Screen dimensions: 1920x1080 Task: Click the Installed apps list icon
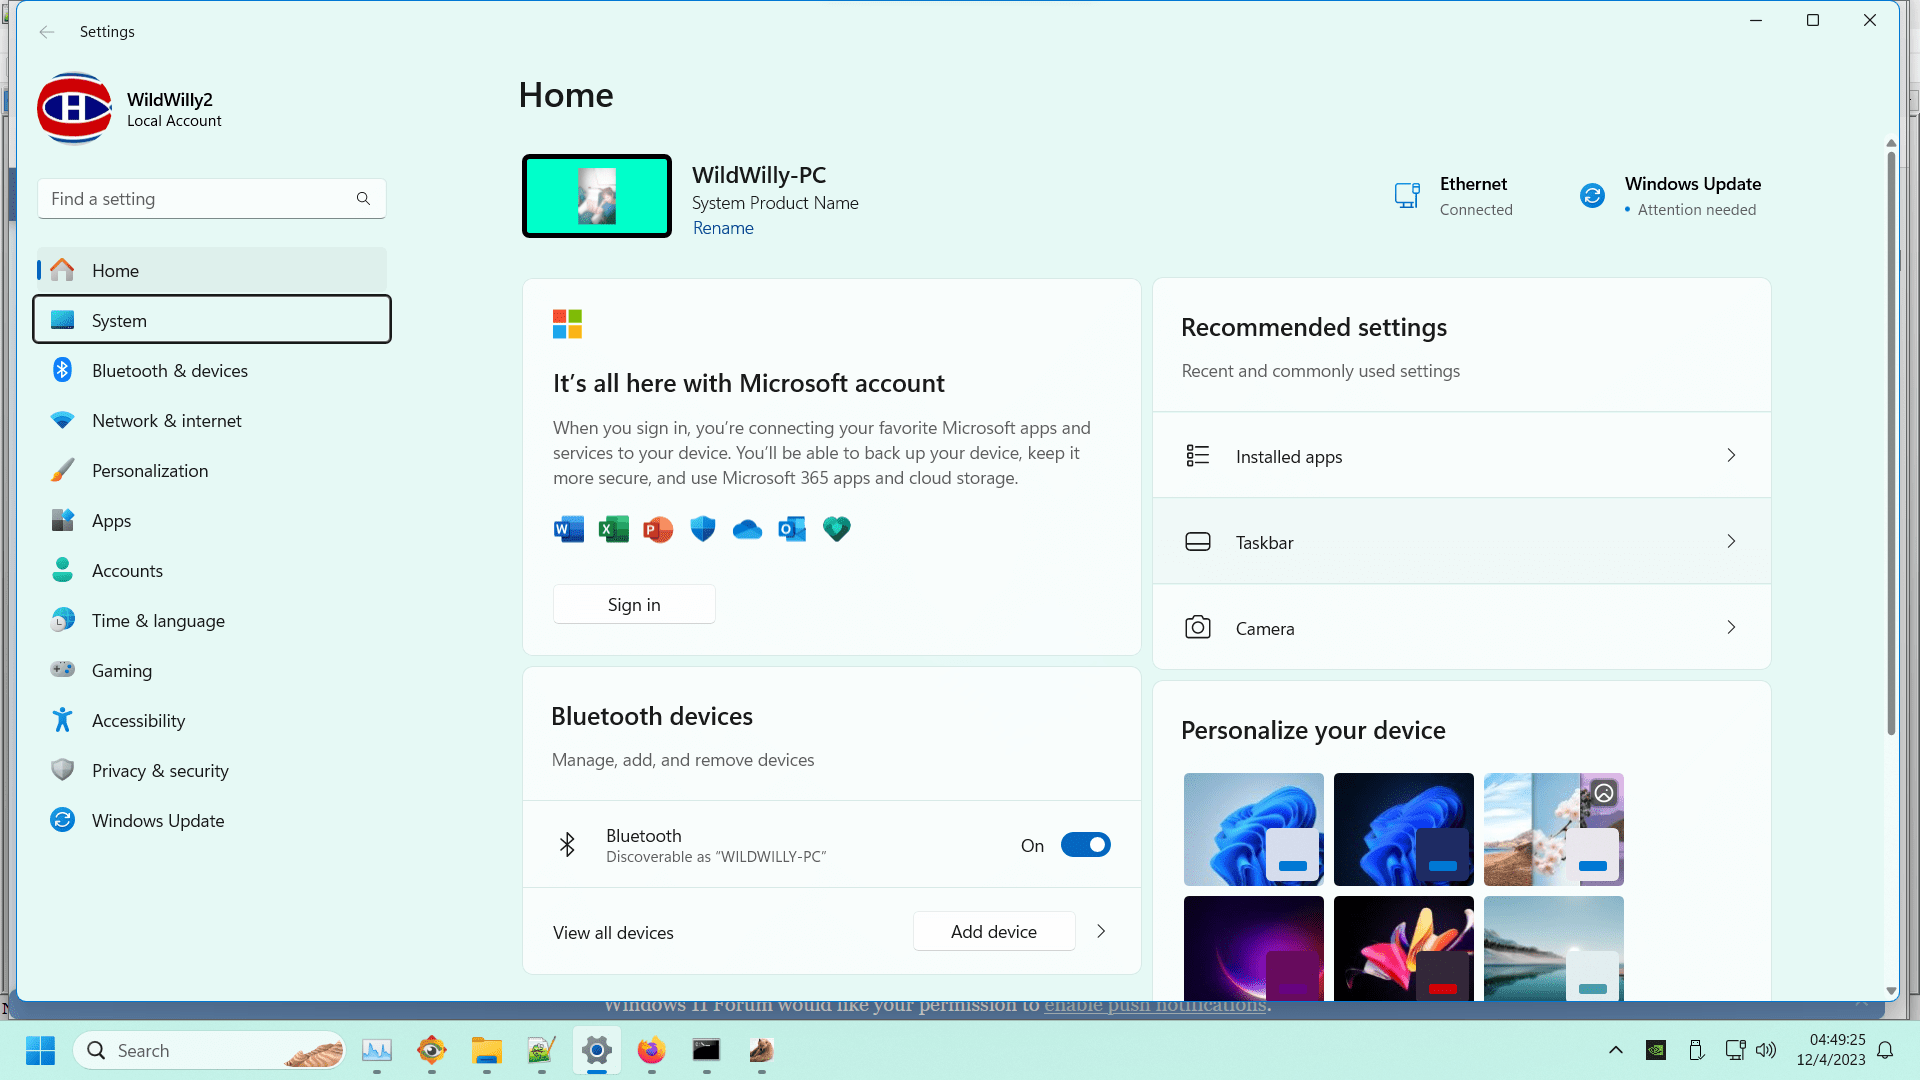[x=1197, y=456]
